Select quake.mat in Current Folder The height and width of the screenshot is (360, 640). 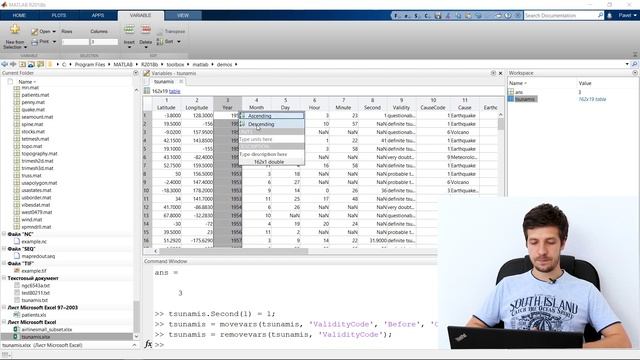[33, 109]
